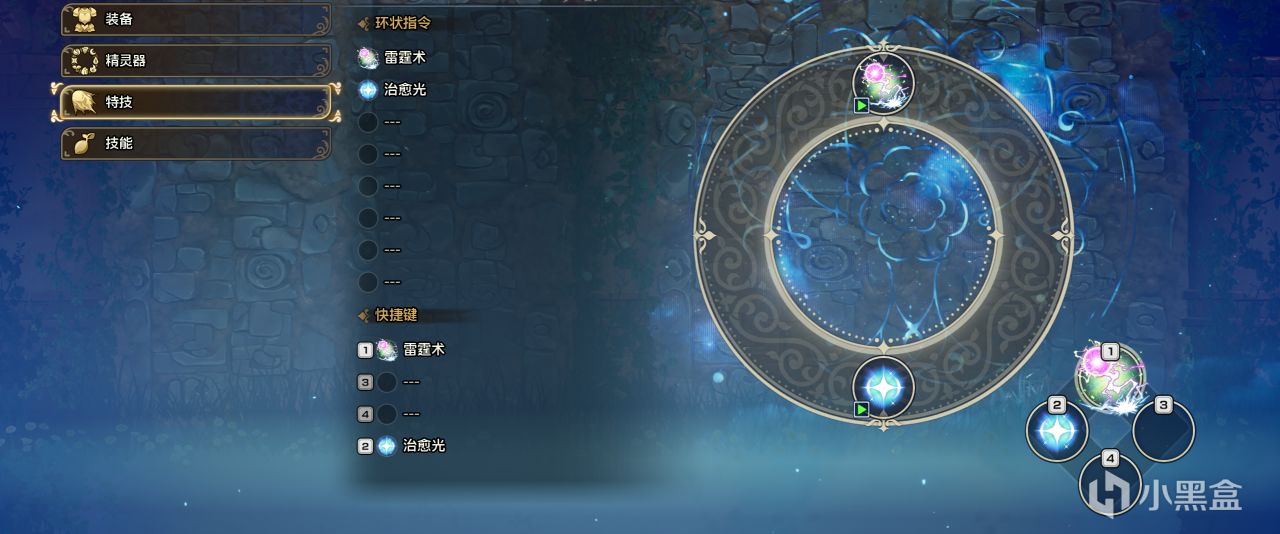Select the third empty ring command slot
The width and height of the screenshot is (1280, 534).
[368, 186]
